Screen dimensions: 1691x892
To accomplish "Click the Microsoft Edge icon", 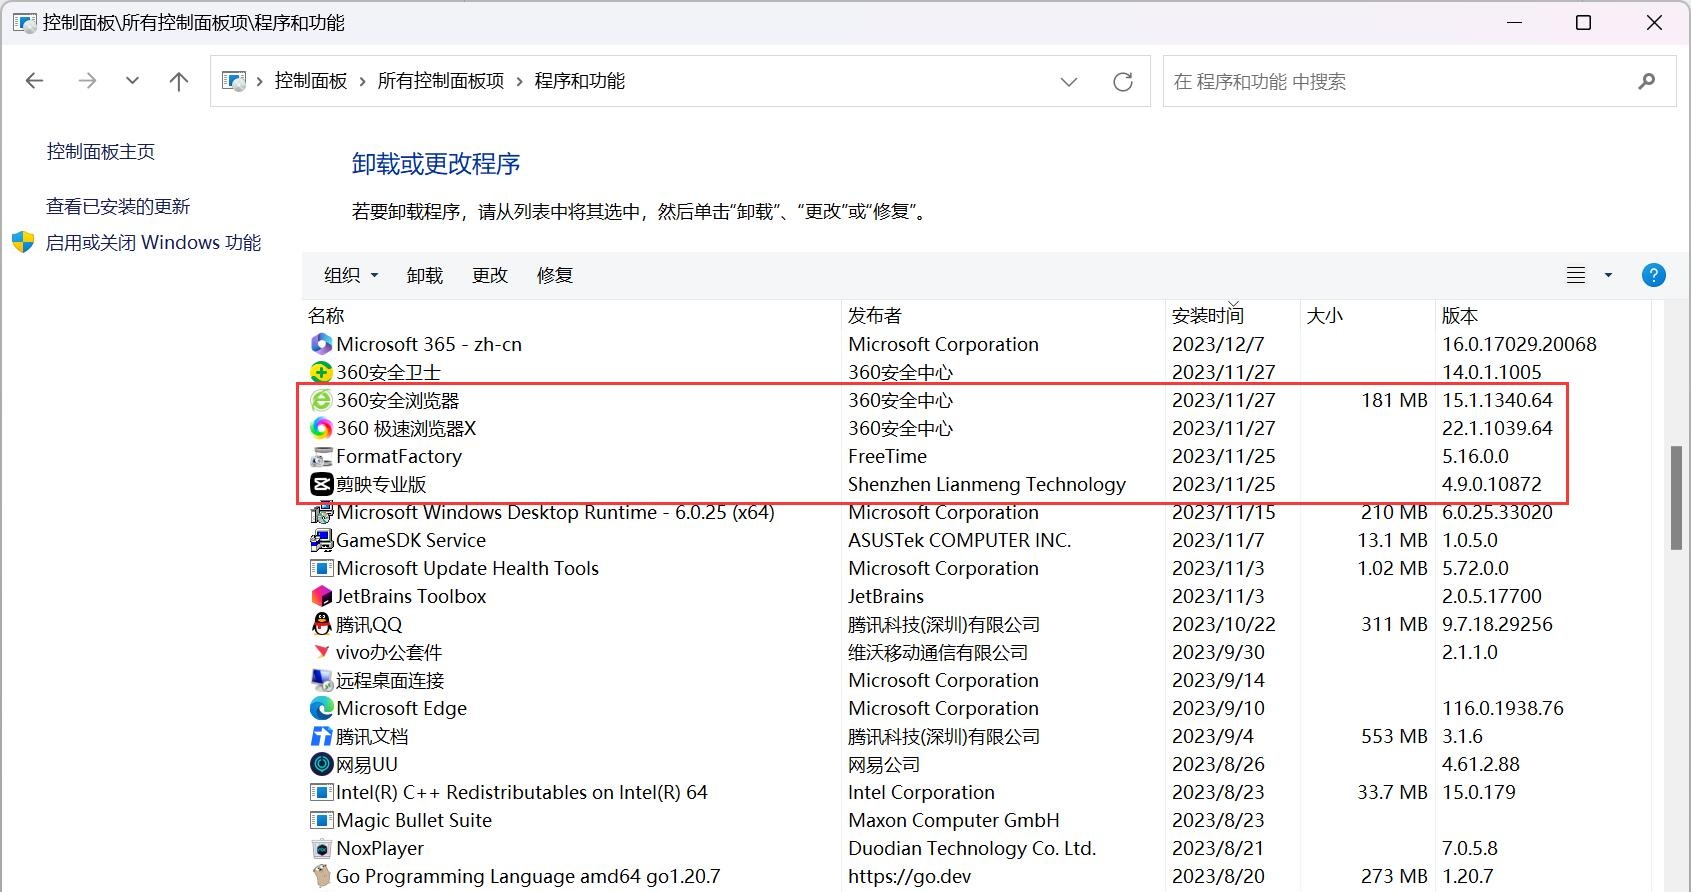I will click(x=321, y=708).
